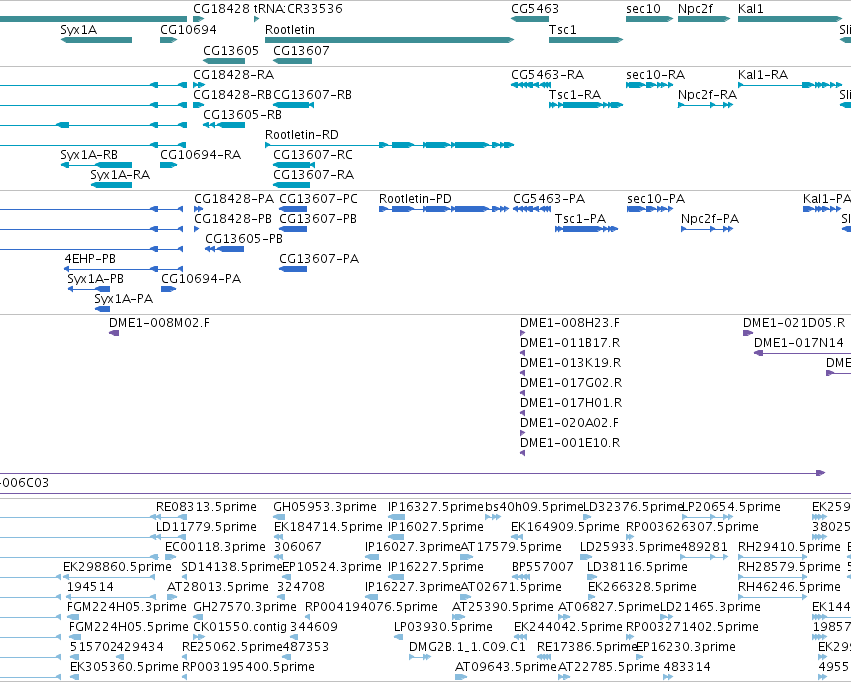Click the tRNA:CR33536 gene label
Viewport: 851px width, 682px height.
298,9
